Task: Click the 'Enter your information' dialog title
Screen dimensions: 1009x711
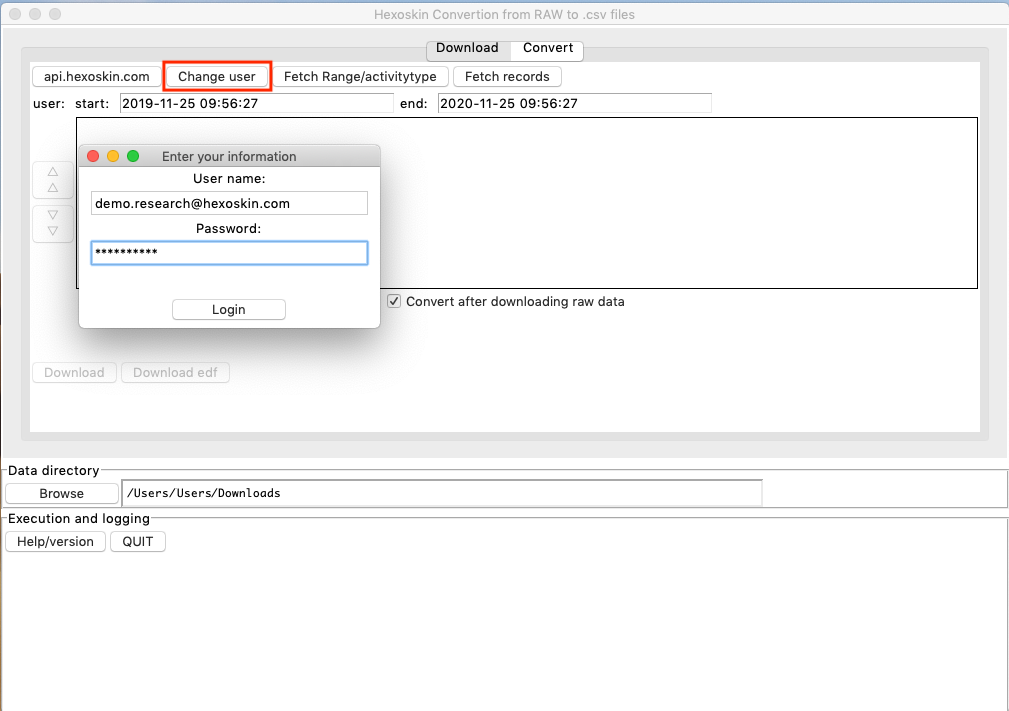Action: [229, 156]
